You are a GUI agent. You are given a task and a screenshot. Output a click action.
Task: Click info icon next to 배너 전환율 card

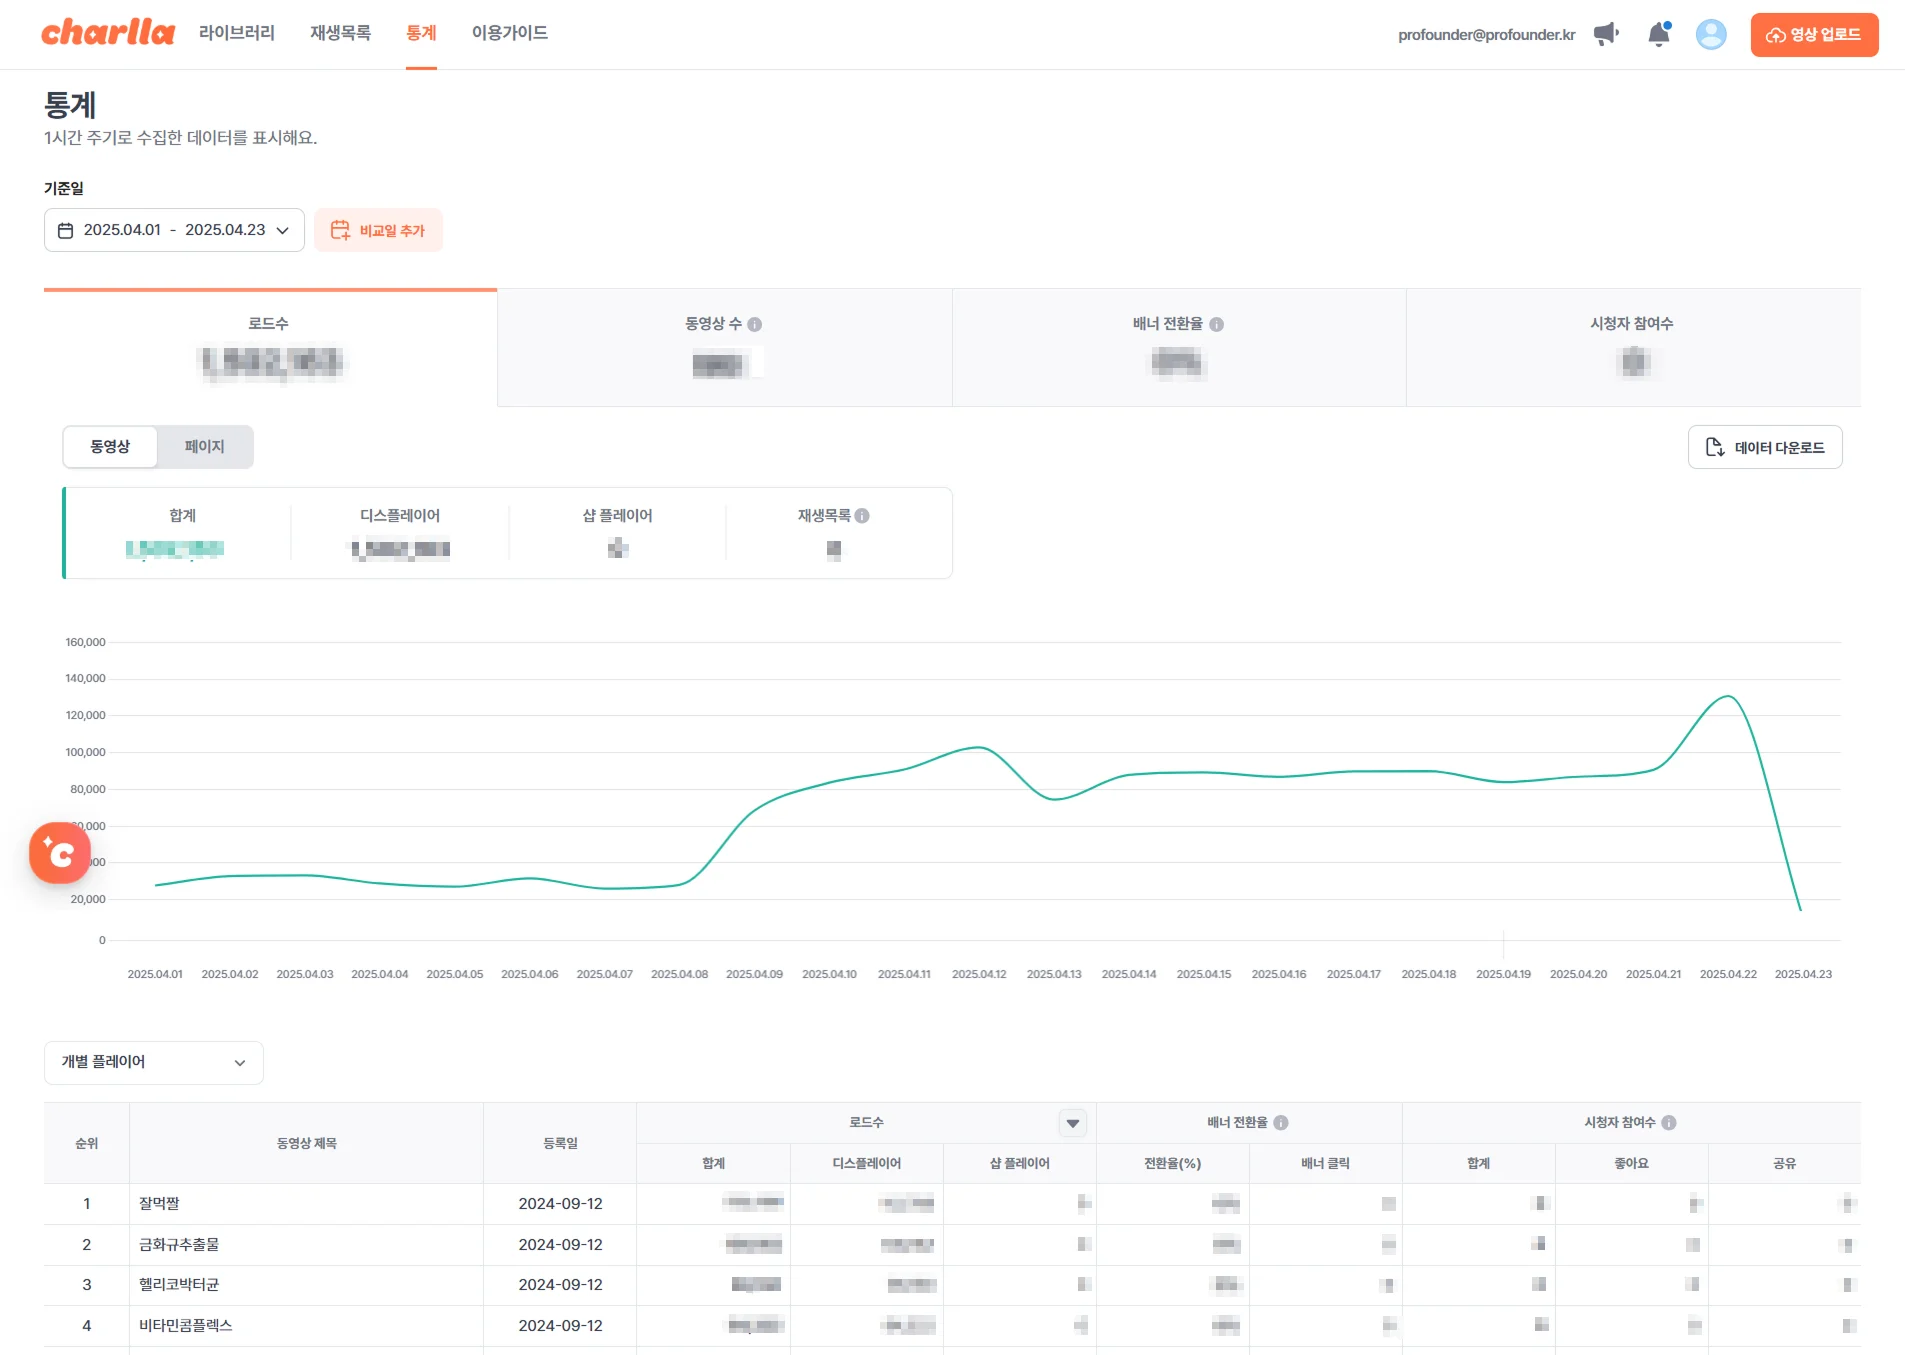click(x=1217, y=324)
